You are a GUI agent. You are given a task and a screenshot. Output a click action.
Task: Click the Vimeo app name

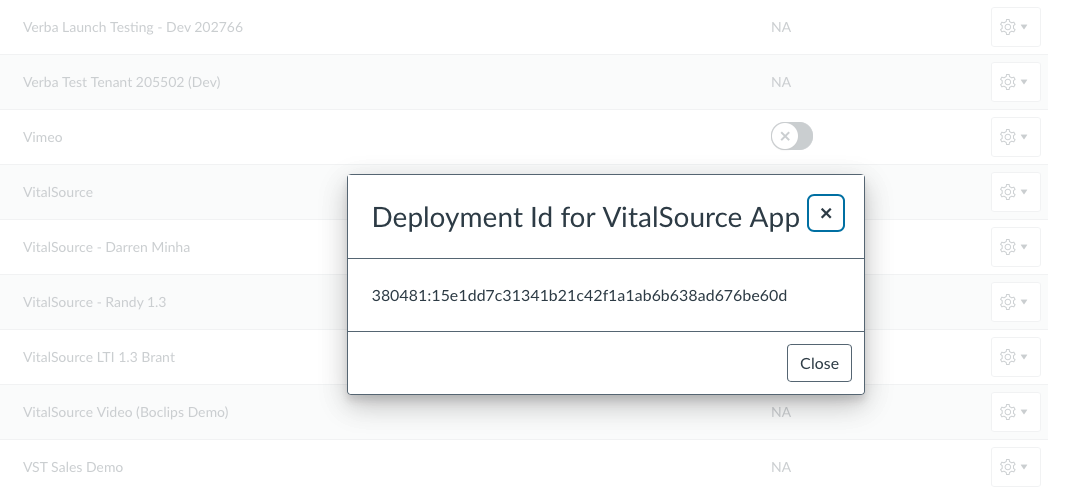(x=42, y=137)
